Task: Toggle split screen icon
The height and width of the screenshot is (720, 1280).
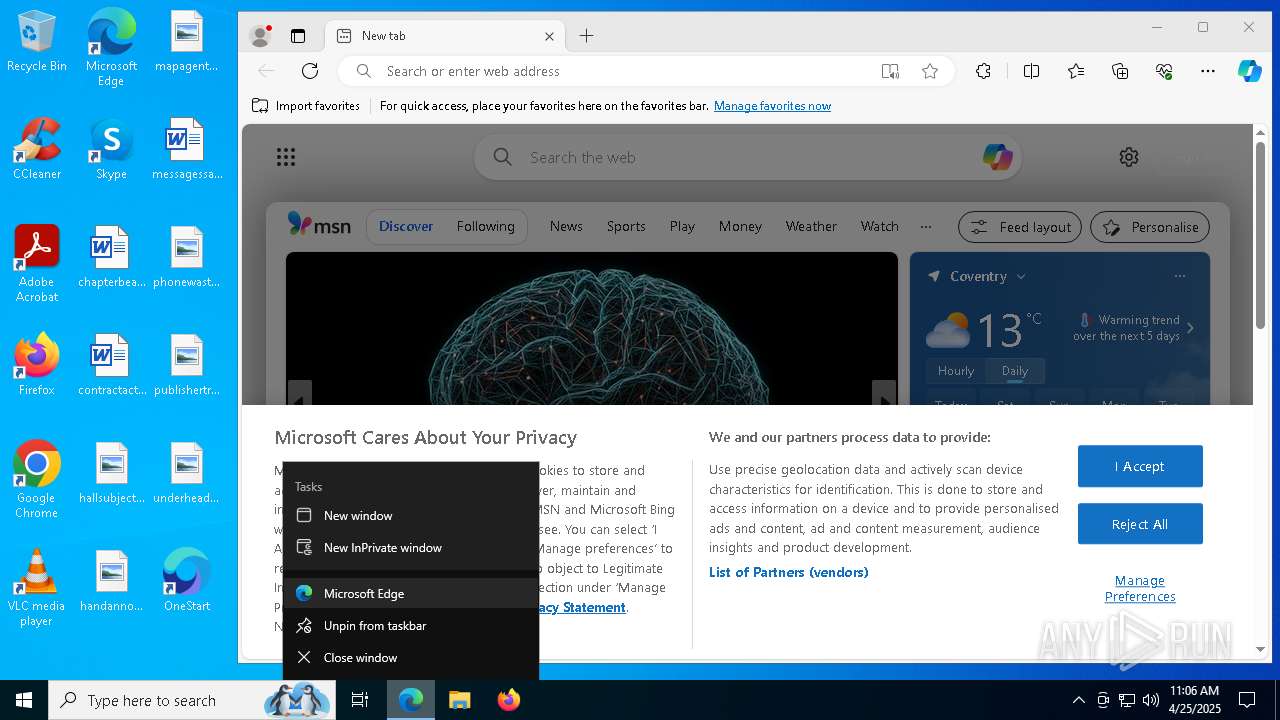Action: coord(1032,71)
